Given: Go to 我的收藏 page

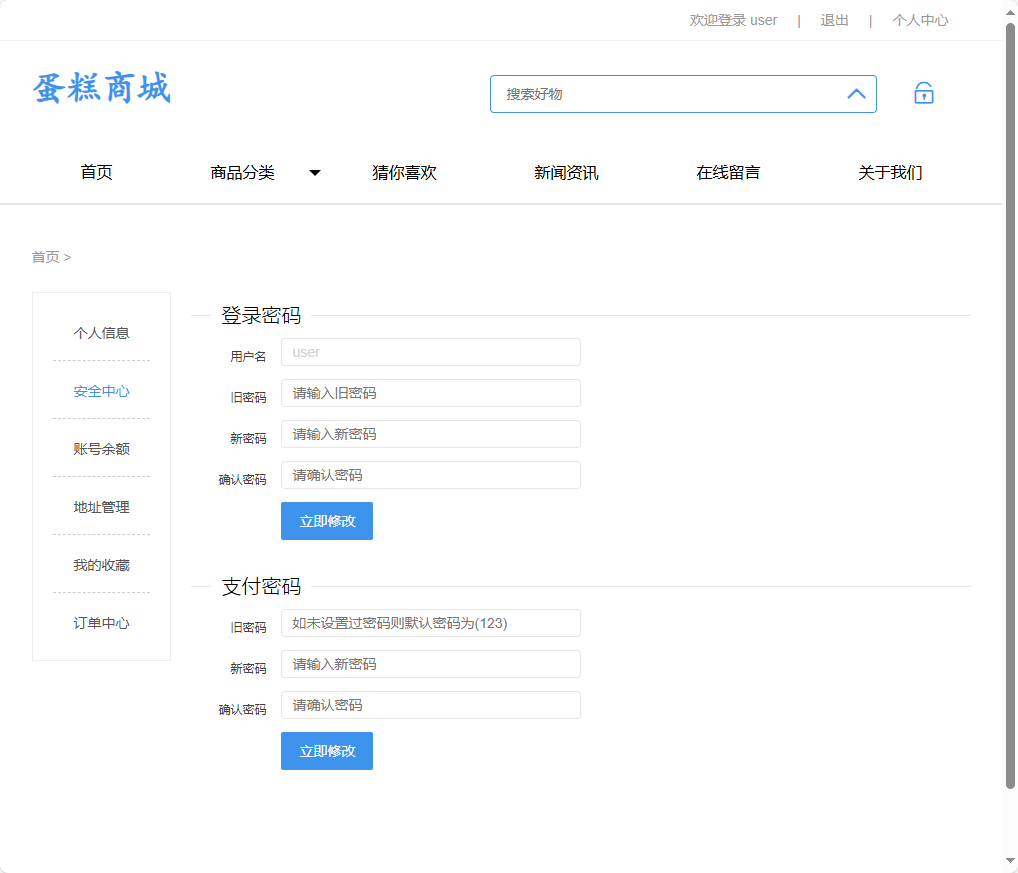Looking at the screenshot, I should click(x=101, y=565).
